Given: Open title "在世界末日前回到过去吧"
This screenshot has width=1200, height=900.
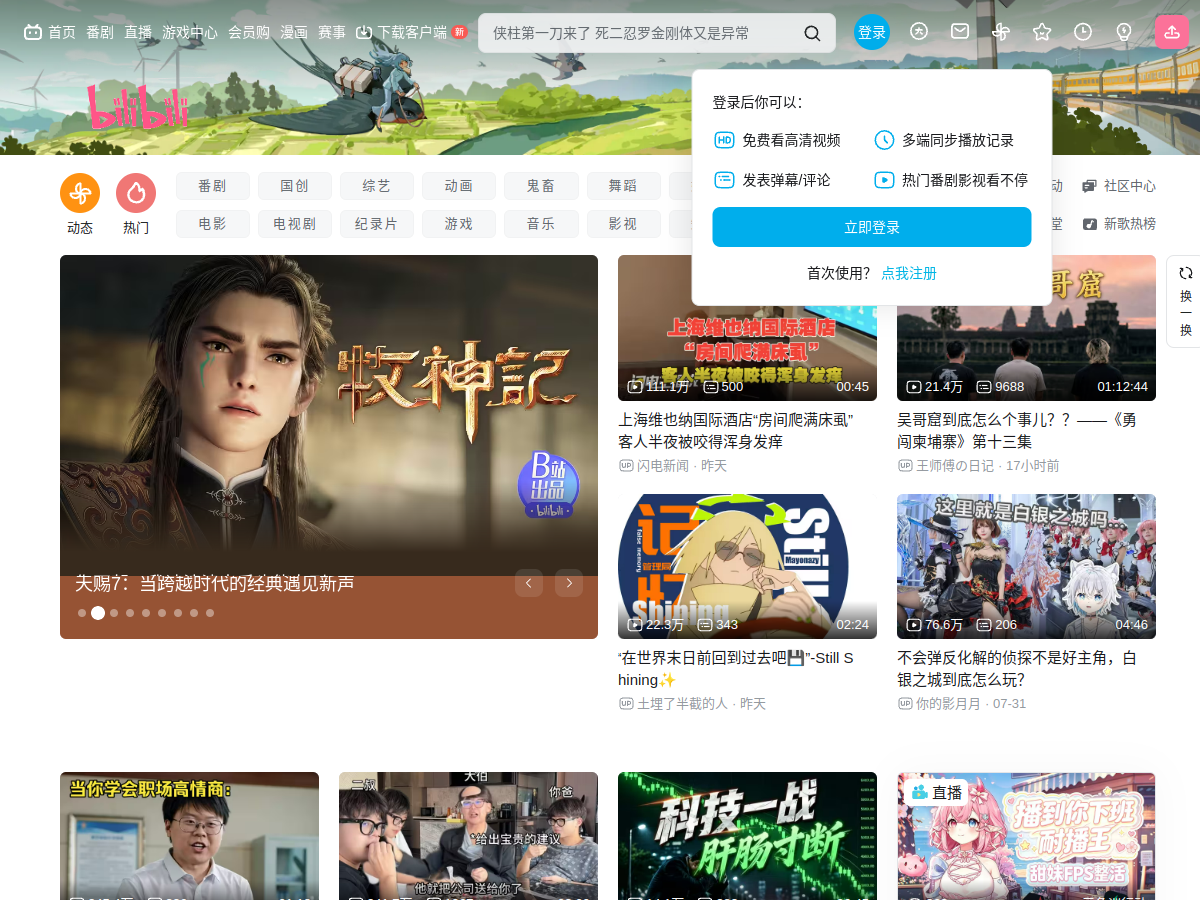Looking at the screenshot, I should click(736, 669).
